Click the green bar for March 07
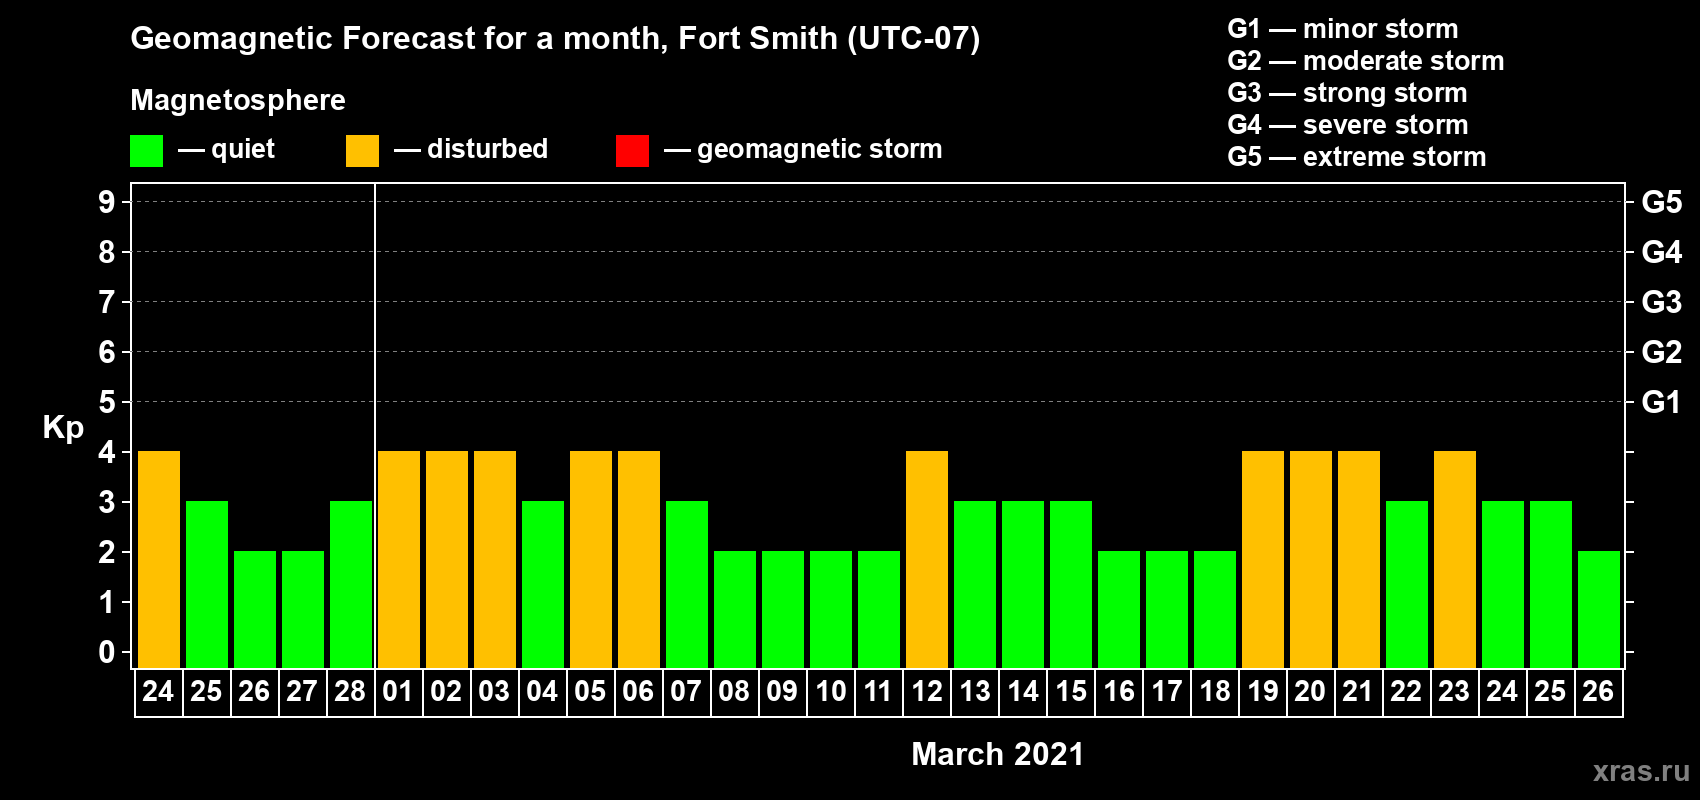1700x800 pixels. (687, 585)
